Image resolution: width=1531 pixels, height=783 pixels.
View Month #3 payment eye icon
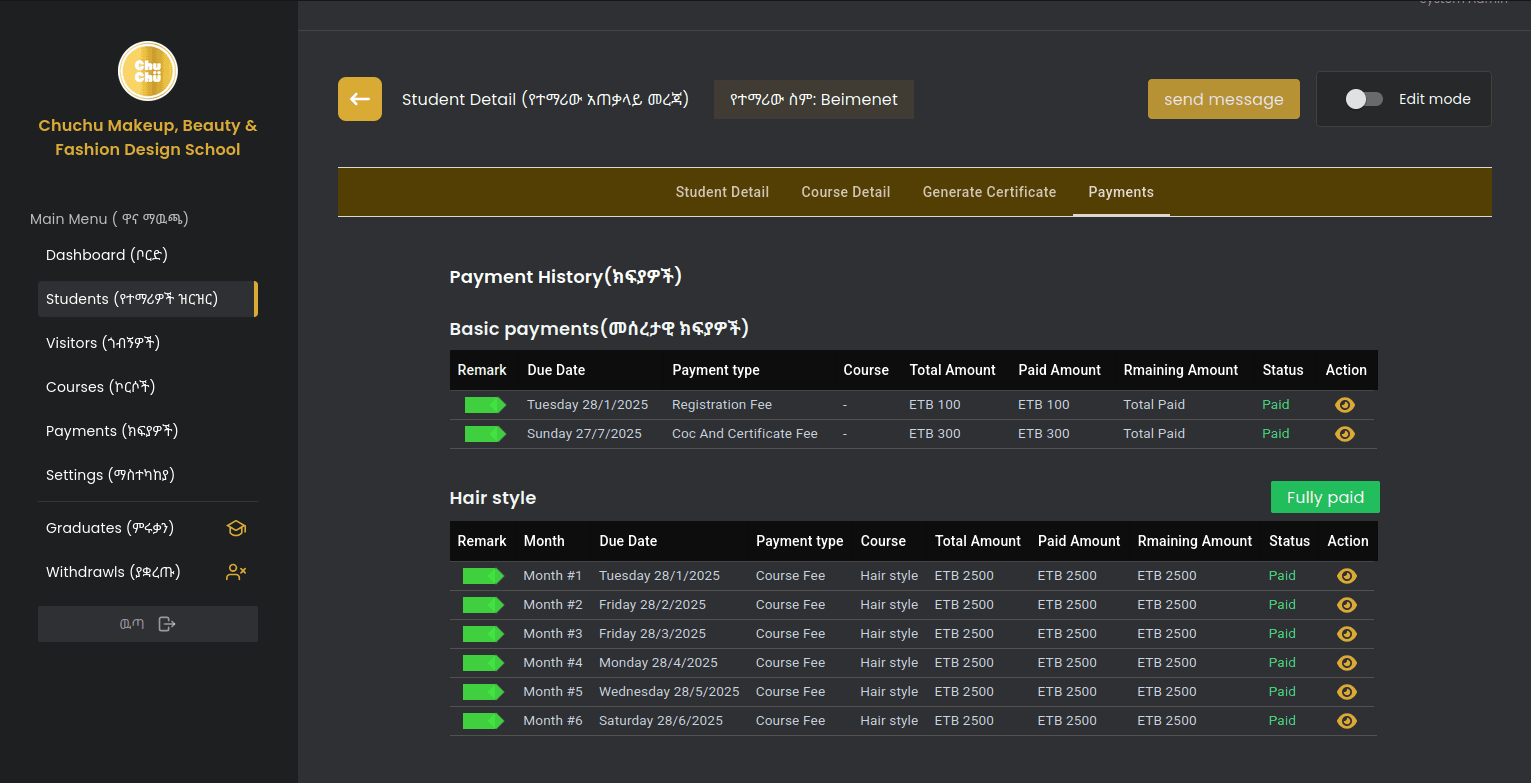point(1347,634)
